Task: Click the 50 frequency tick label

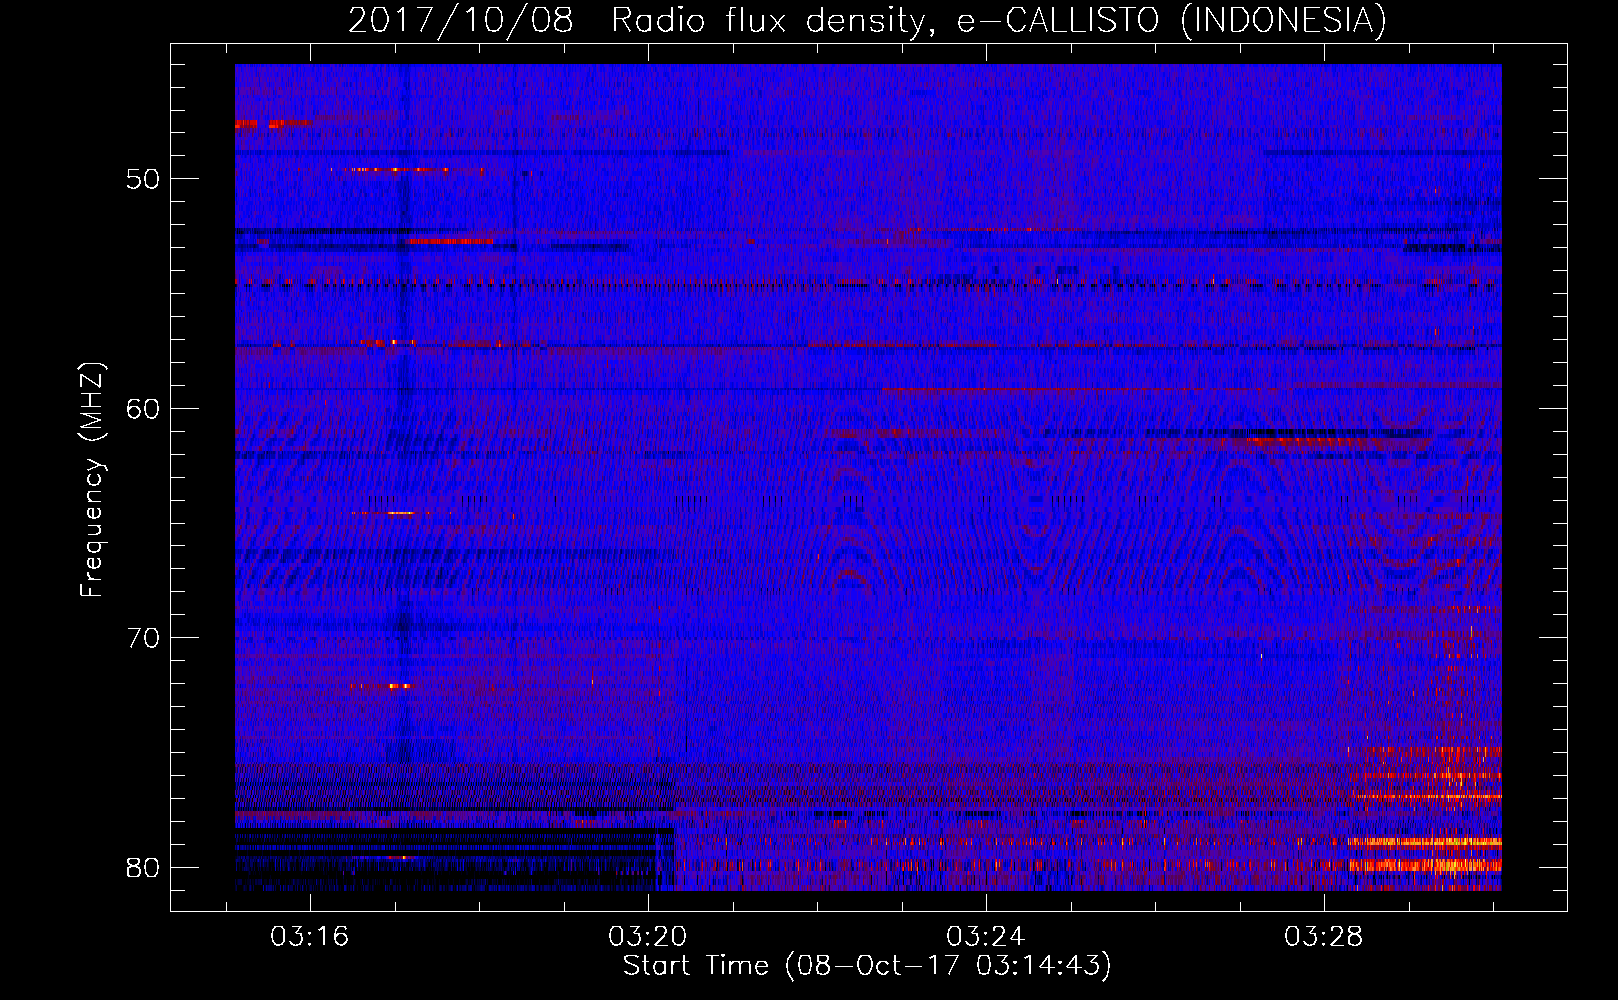Action: tap(143, 179)
